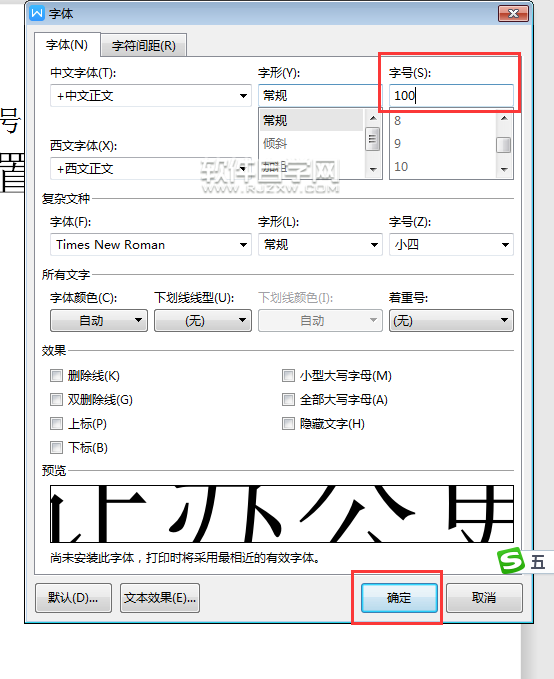Click the 默认(D)... button

pos(73,598)
